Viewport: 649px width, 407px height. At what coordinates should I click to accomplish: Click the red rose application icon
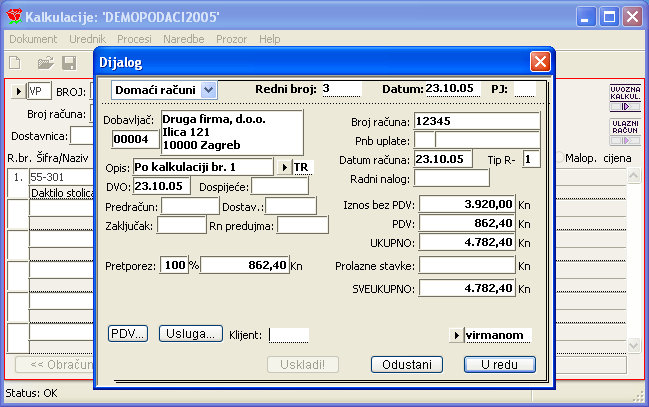[14, 17]
